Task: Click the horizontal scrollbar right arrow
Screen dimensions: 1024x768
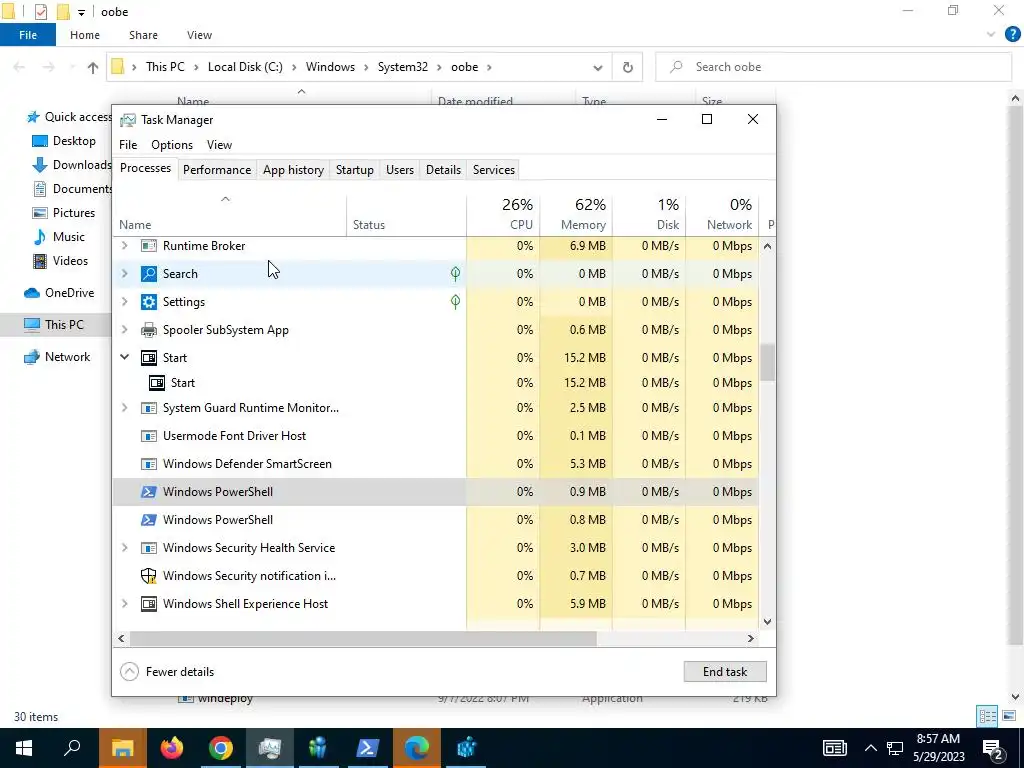Action: click(750, 639)
